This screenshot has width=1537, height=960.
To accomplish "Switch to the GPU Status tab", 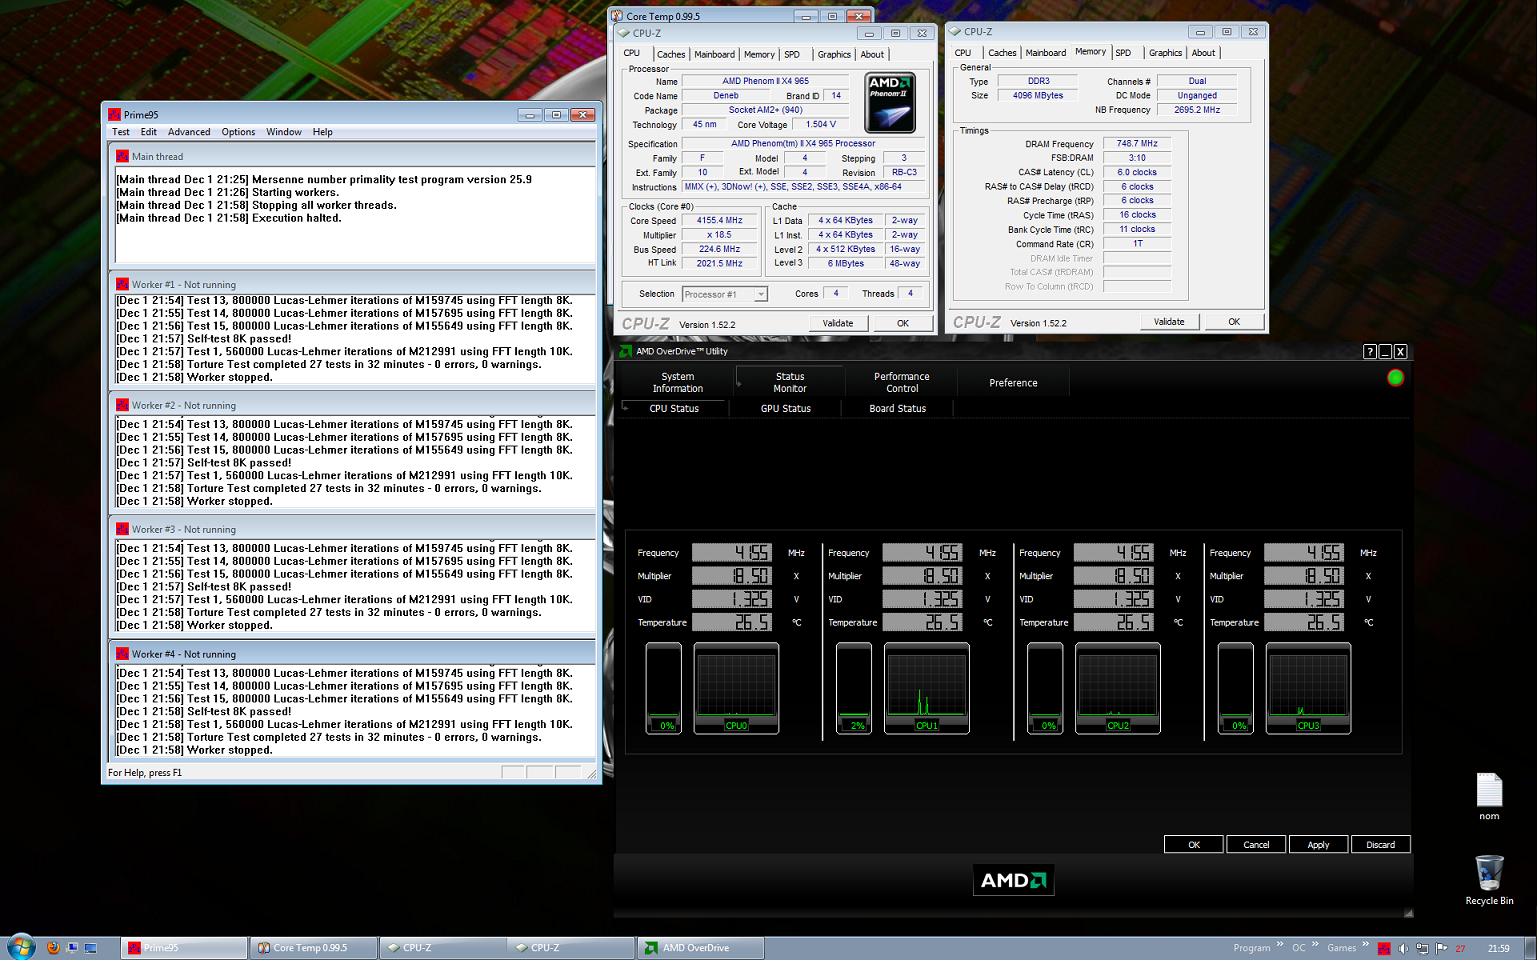I will (x=785, y=409).
